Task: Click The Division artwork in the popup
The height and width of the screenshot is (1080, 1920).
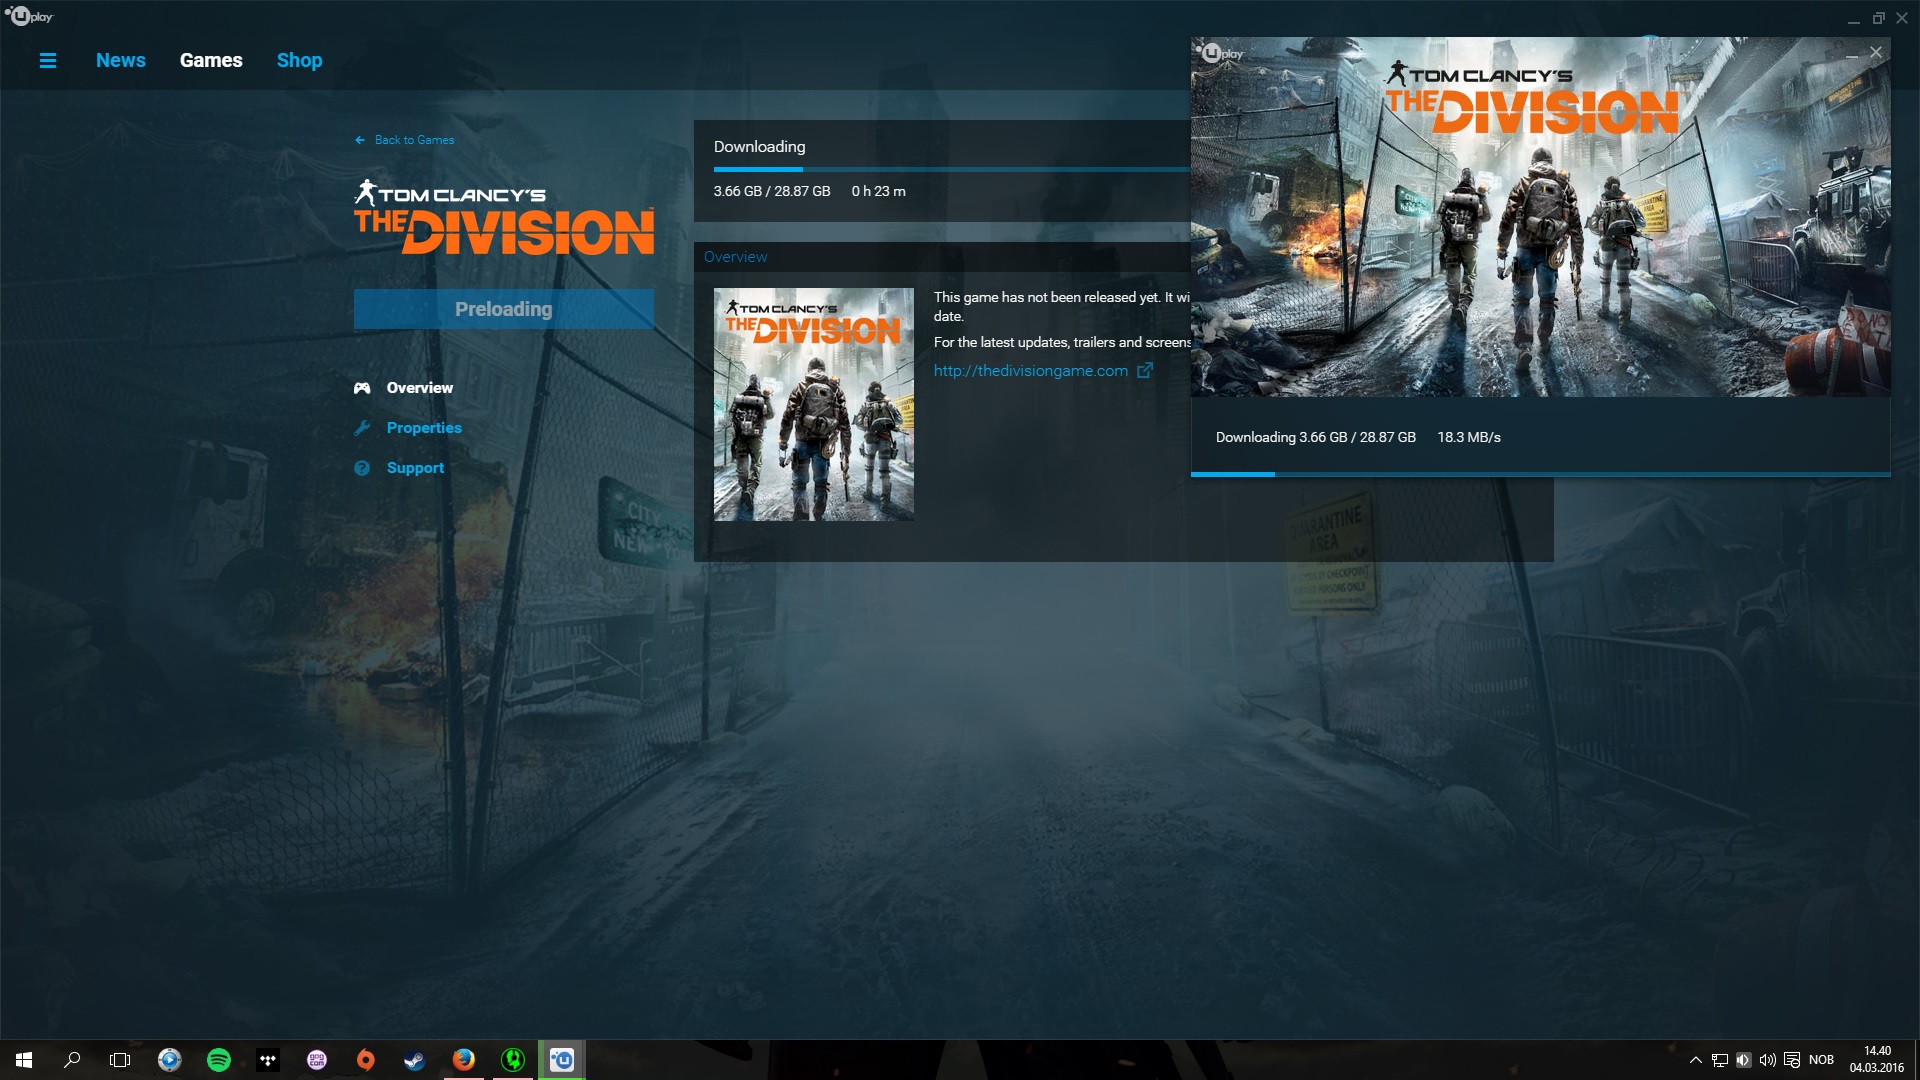Action: (x=1540, y=217)
